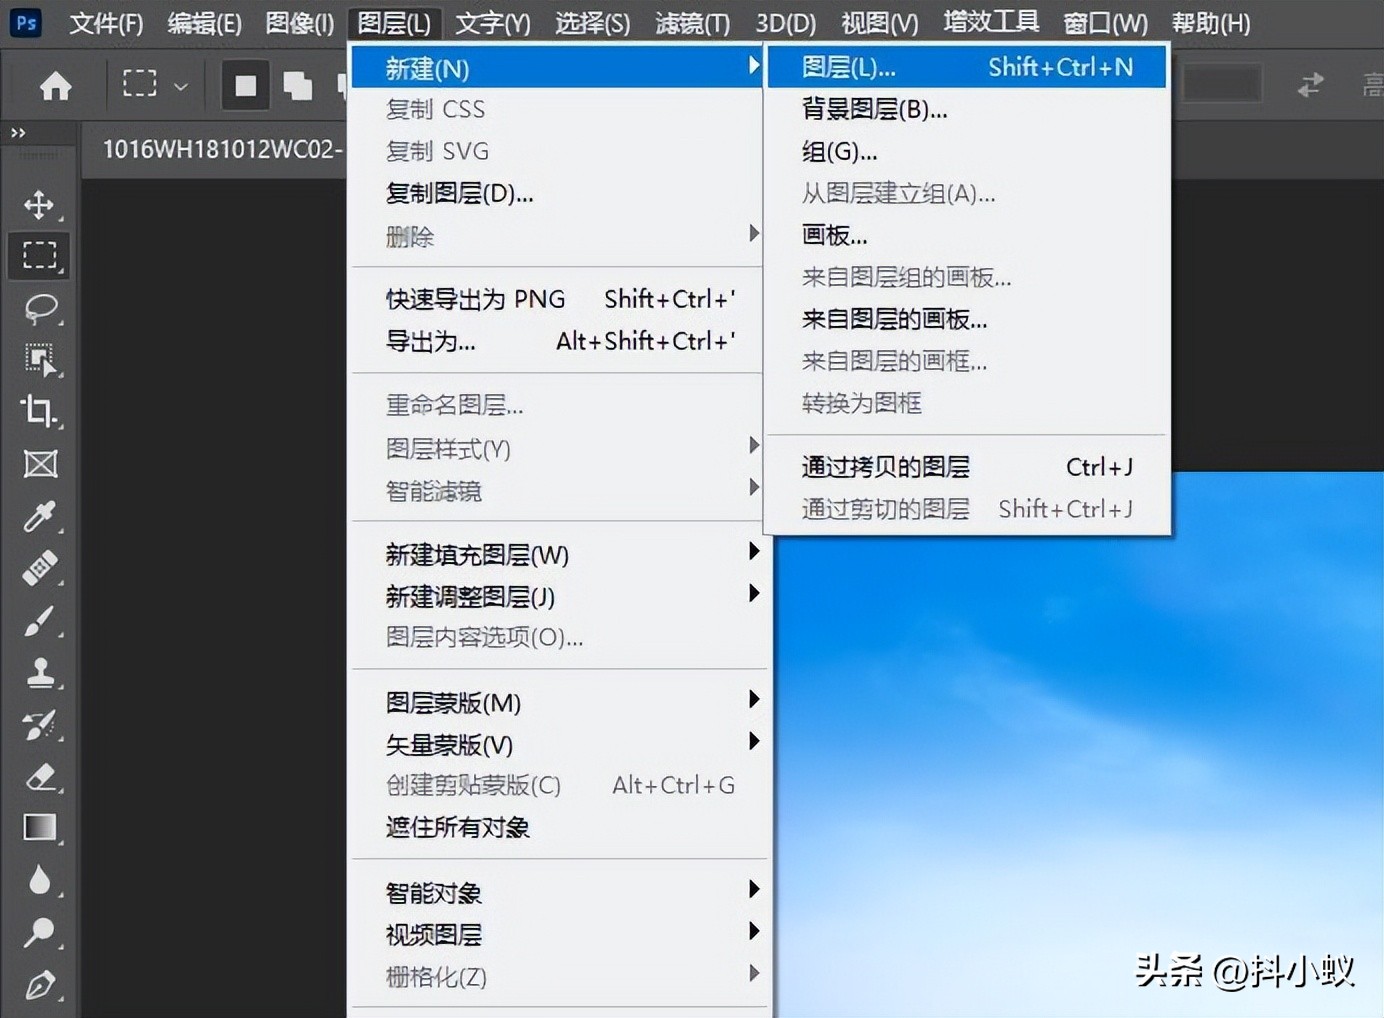This screenshot has width=1384, height=1018.
Task: Select the Frame tool
Action: click(39, 464)
